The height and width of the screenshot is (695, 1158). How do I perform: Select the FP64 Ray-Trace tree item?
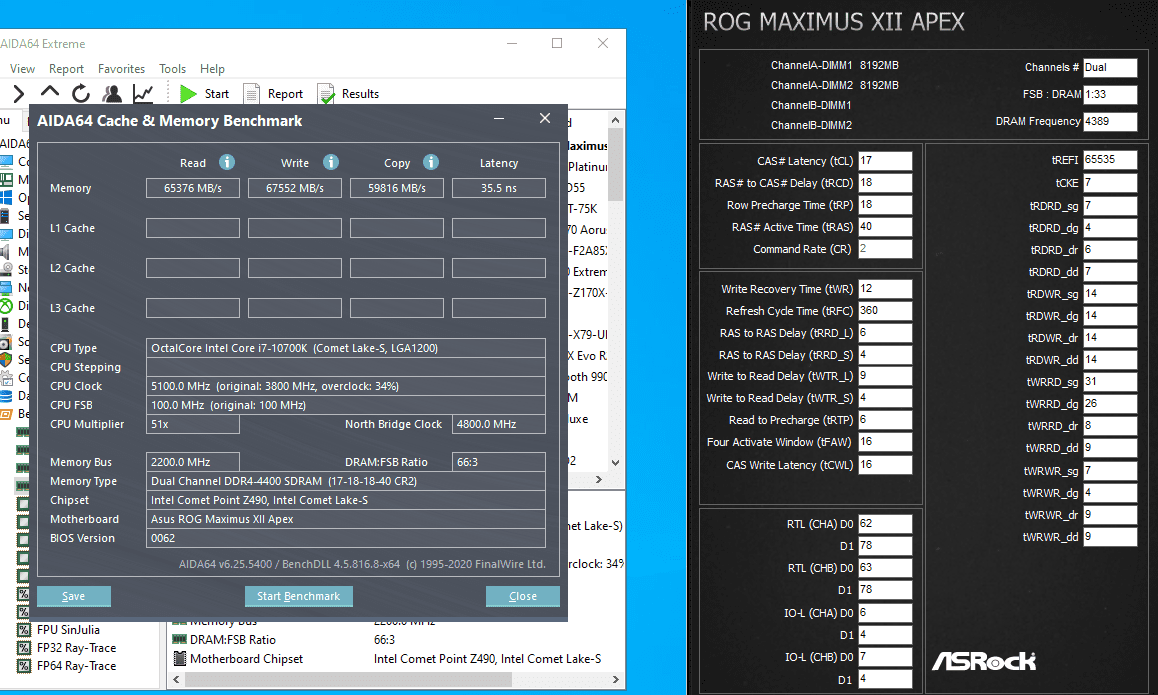tap(77, 665)
